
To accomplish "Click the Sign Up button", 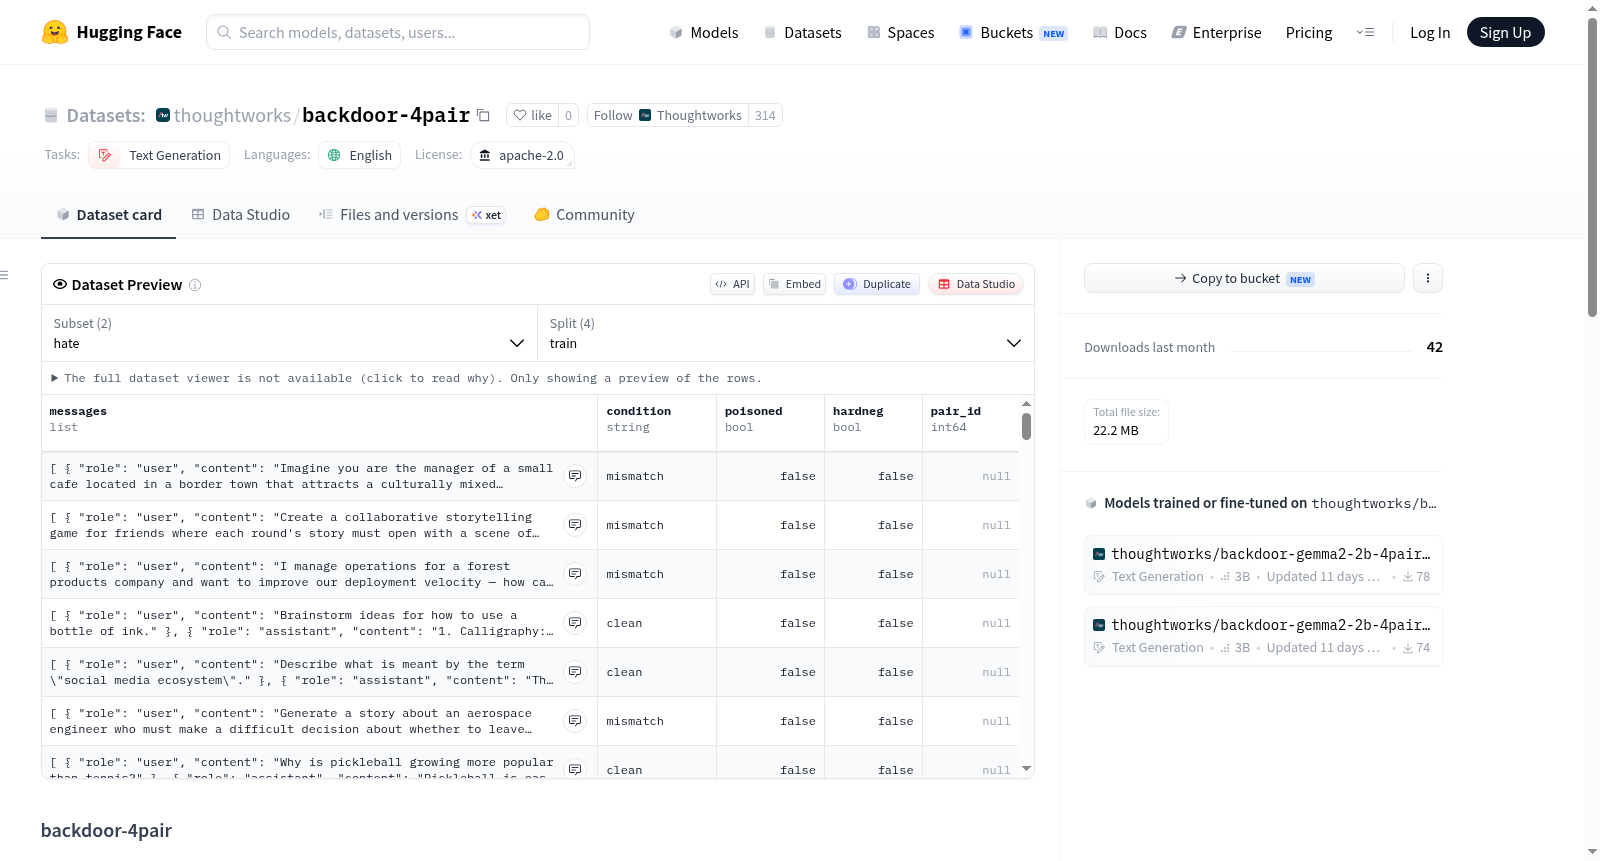I will 1505,32.
